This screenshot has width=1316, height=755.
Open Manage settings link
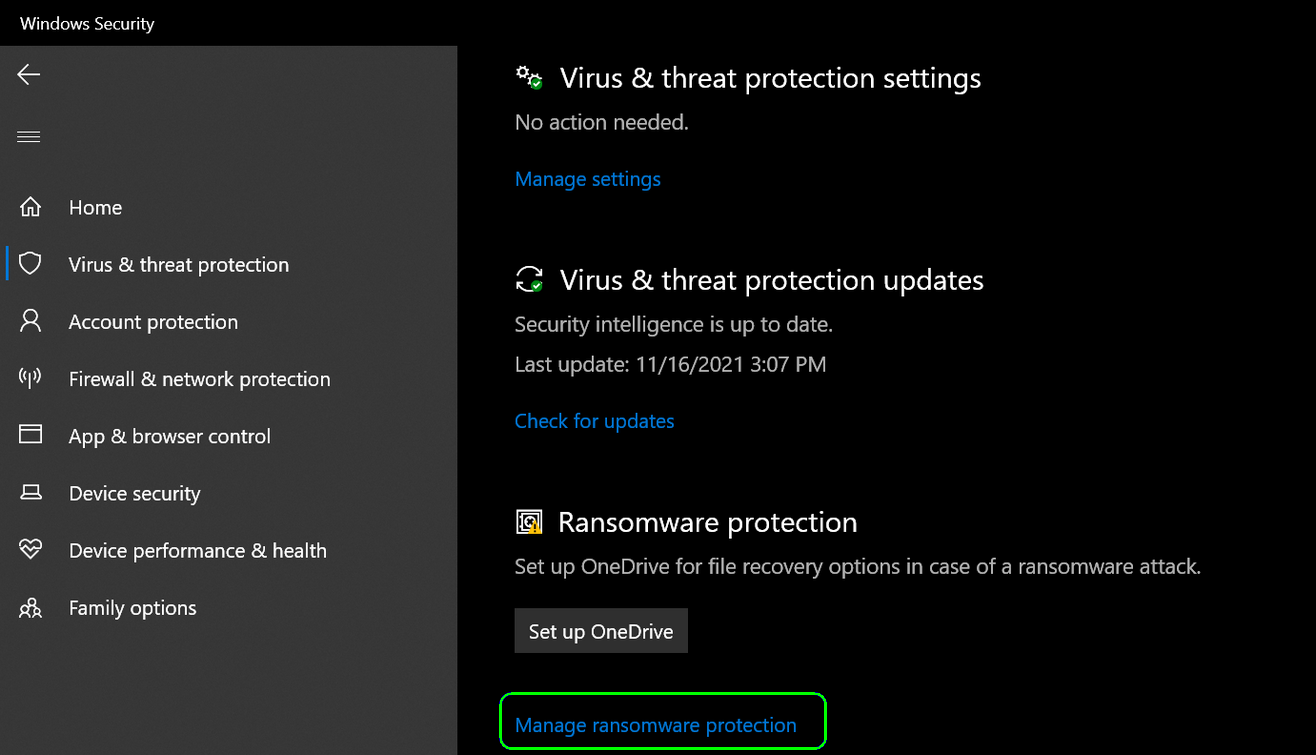[587, 179]
